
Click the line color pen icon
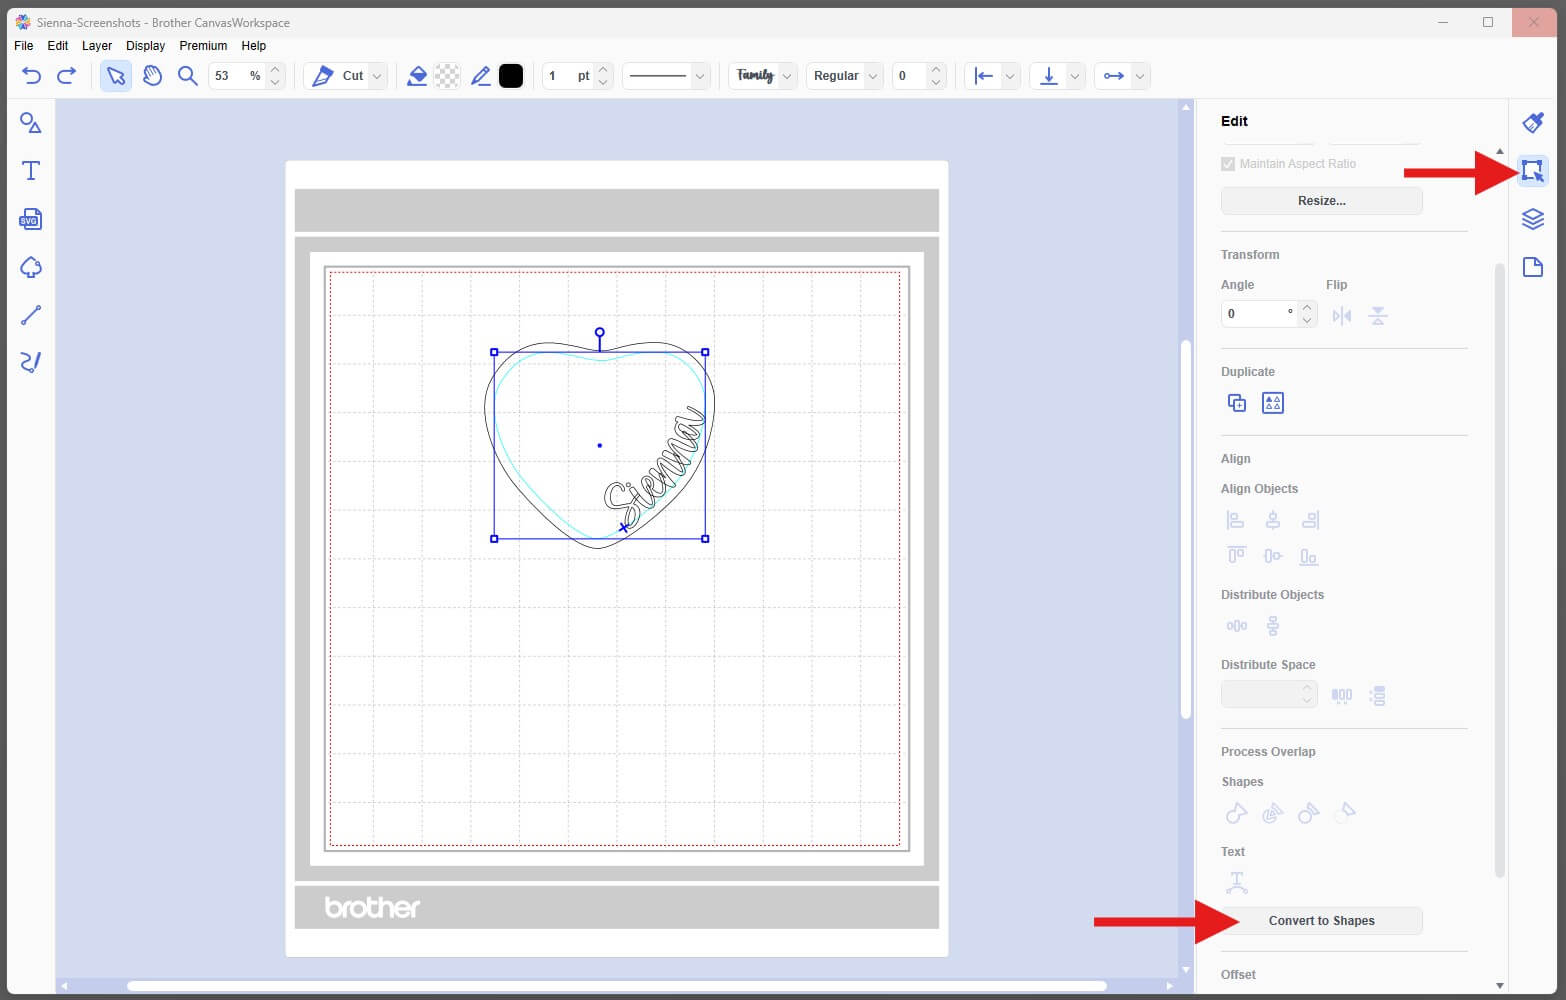480,76
